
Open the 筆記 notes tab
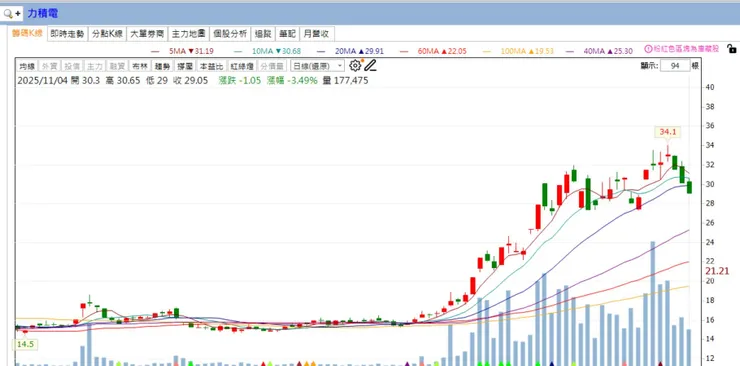click(x=287, y=34)
